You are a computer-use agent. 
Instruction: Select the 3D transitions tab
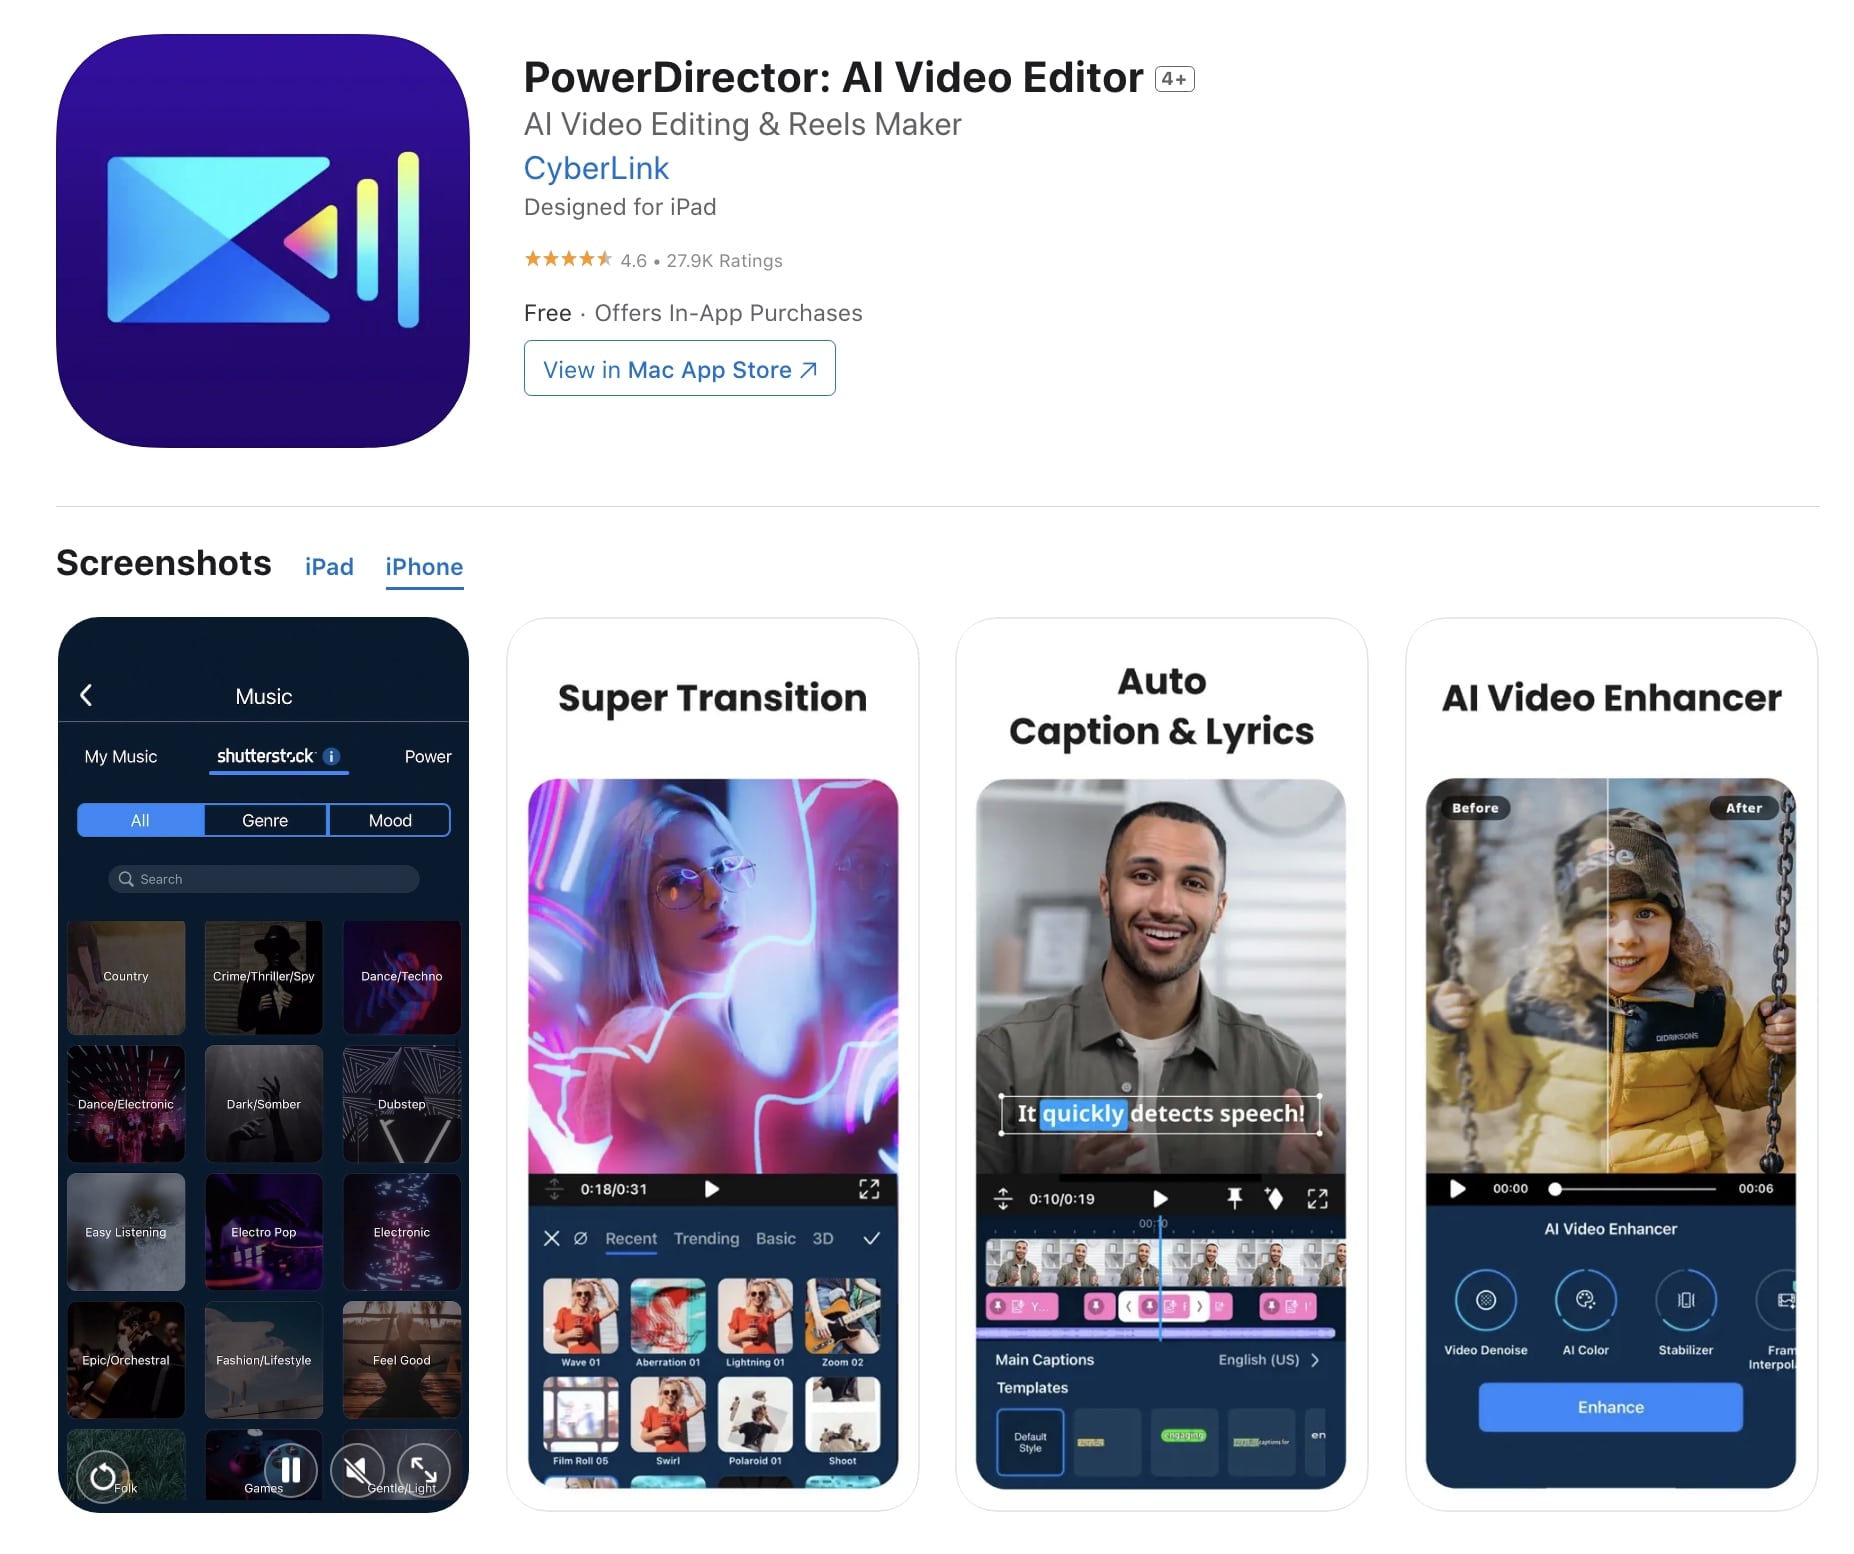tap(823, 1238)
